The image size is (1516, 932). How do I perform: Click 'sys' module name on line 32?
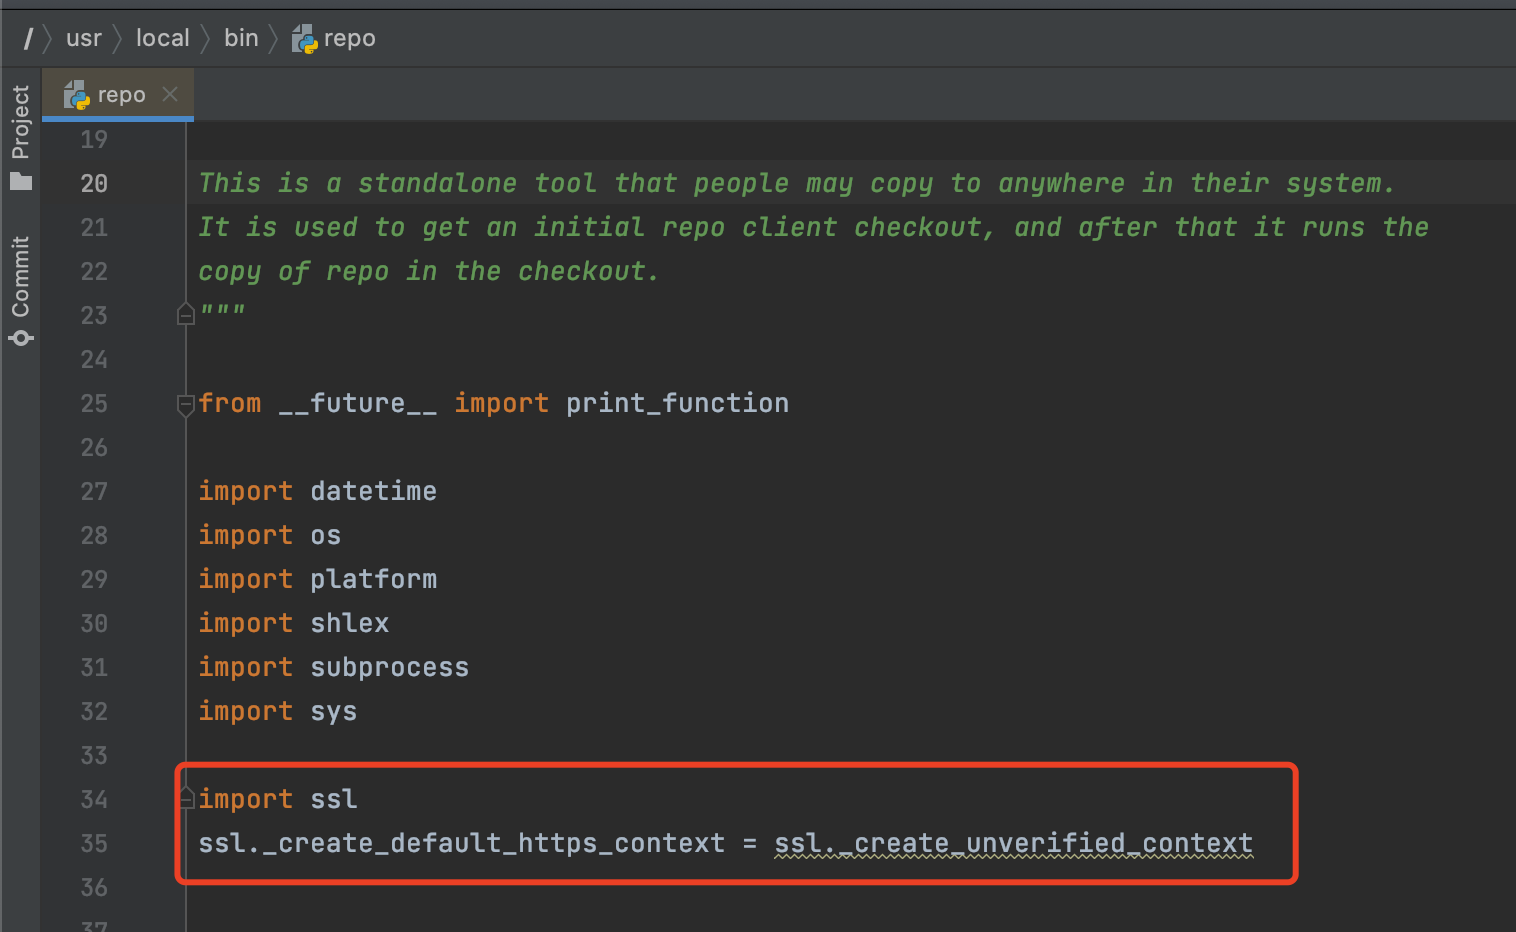333,712
